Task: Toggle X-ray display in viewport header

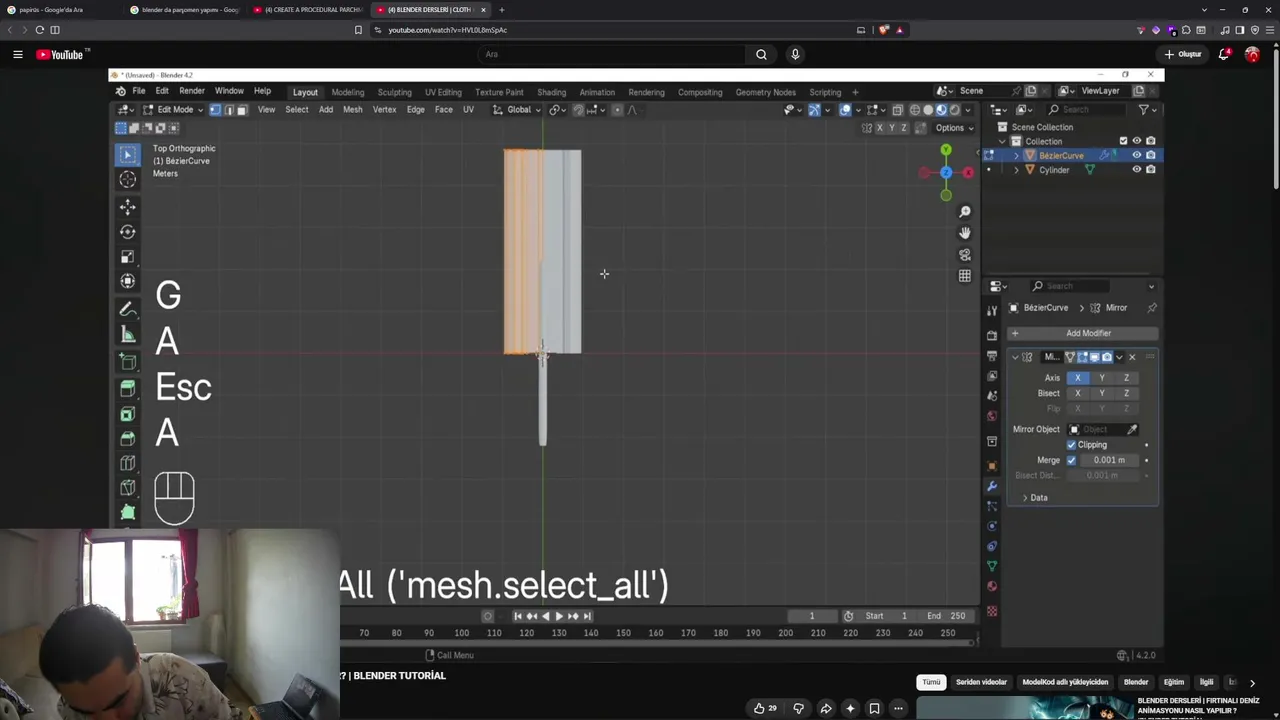Action: click(x=897, y=110)
